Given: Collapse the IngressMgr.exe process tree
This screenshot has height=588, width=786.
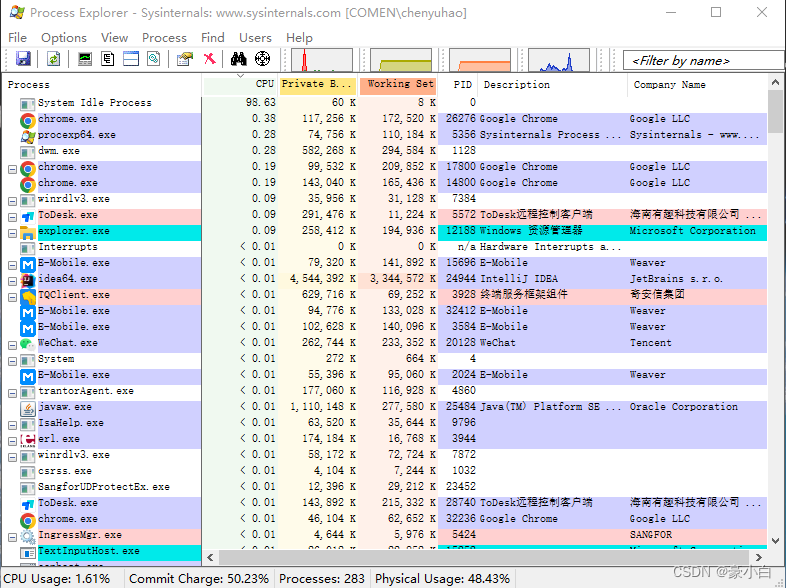Looking at the screenshot, I should (x=13, y=537).
